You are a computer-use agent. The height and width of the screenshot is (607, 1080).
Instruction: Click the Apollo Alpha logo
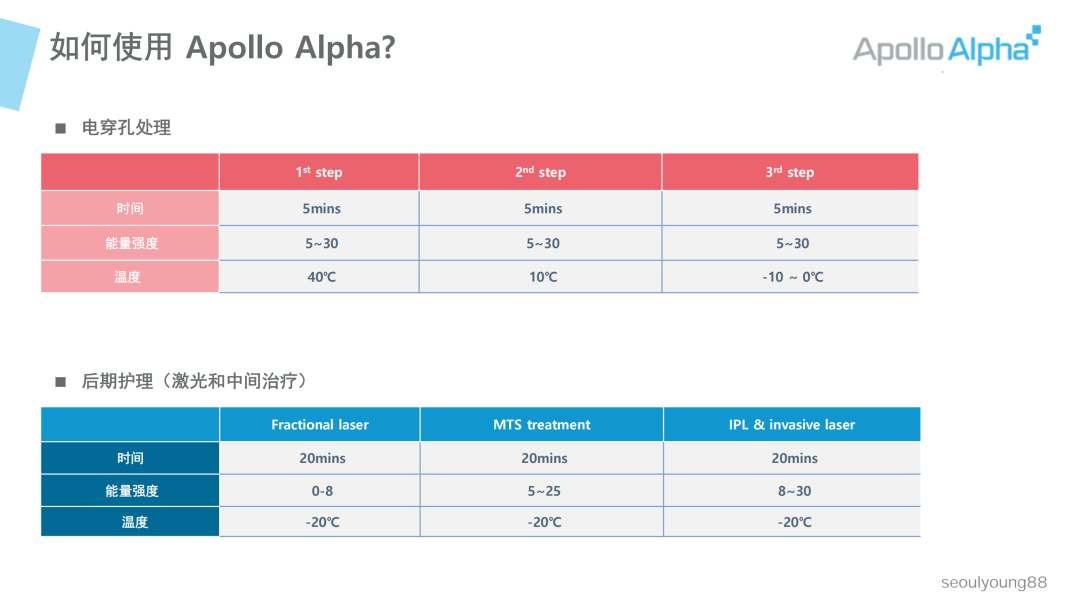click(946, 46)
